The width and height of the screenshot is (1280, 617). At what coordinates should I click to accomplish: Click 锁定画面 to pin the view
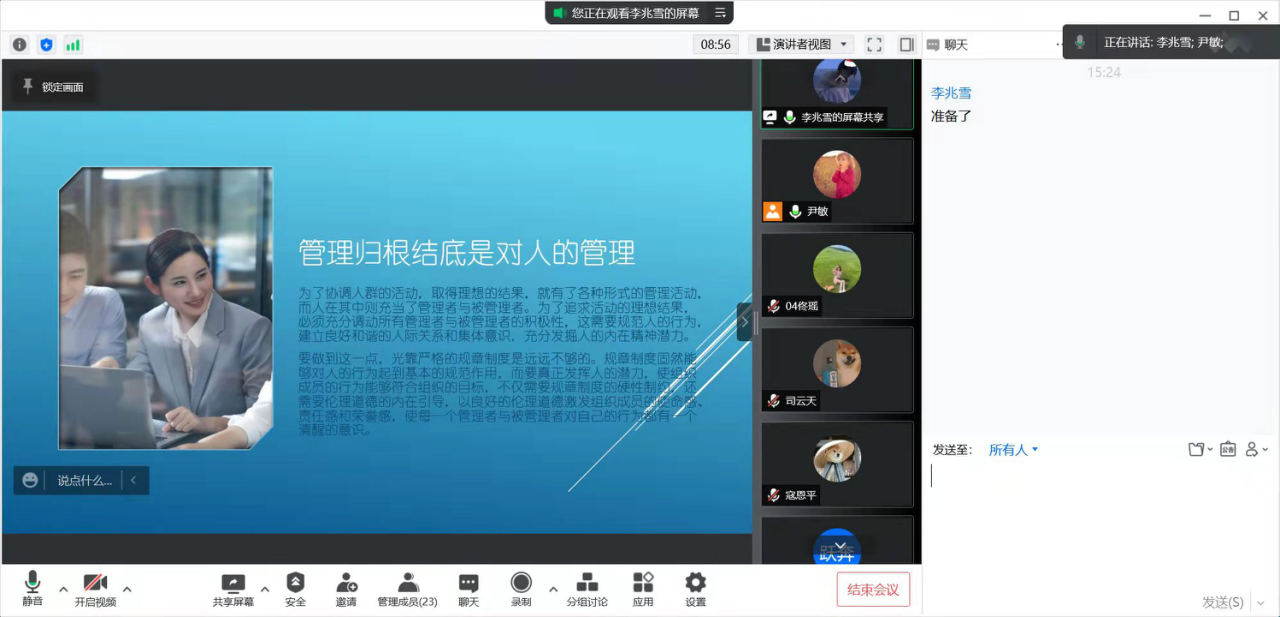[x=54, y=87]
